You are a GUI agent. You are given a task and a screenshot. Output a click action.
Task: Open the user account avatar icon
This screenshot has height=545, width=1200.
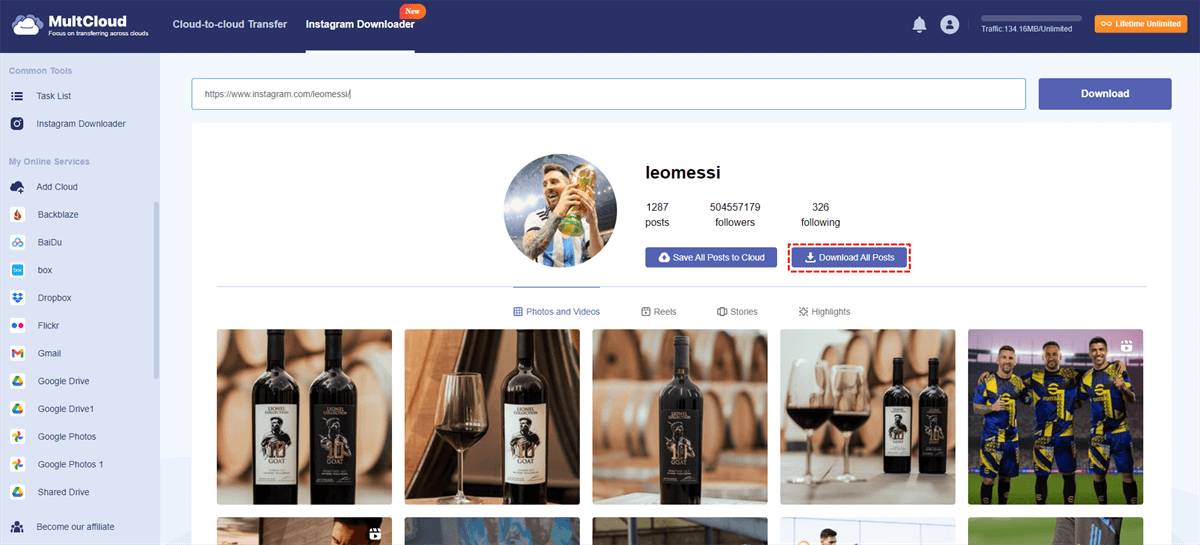click(x=950, y=25)
